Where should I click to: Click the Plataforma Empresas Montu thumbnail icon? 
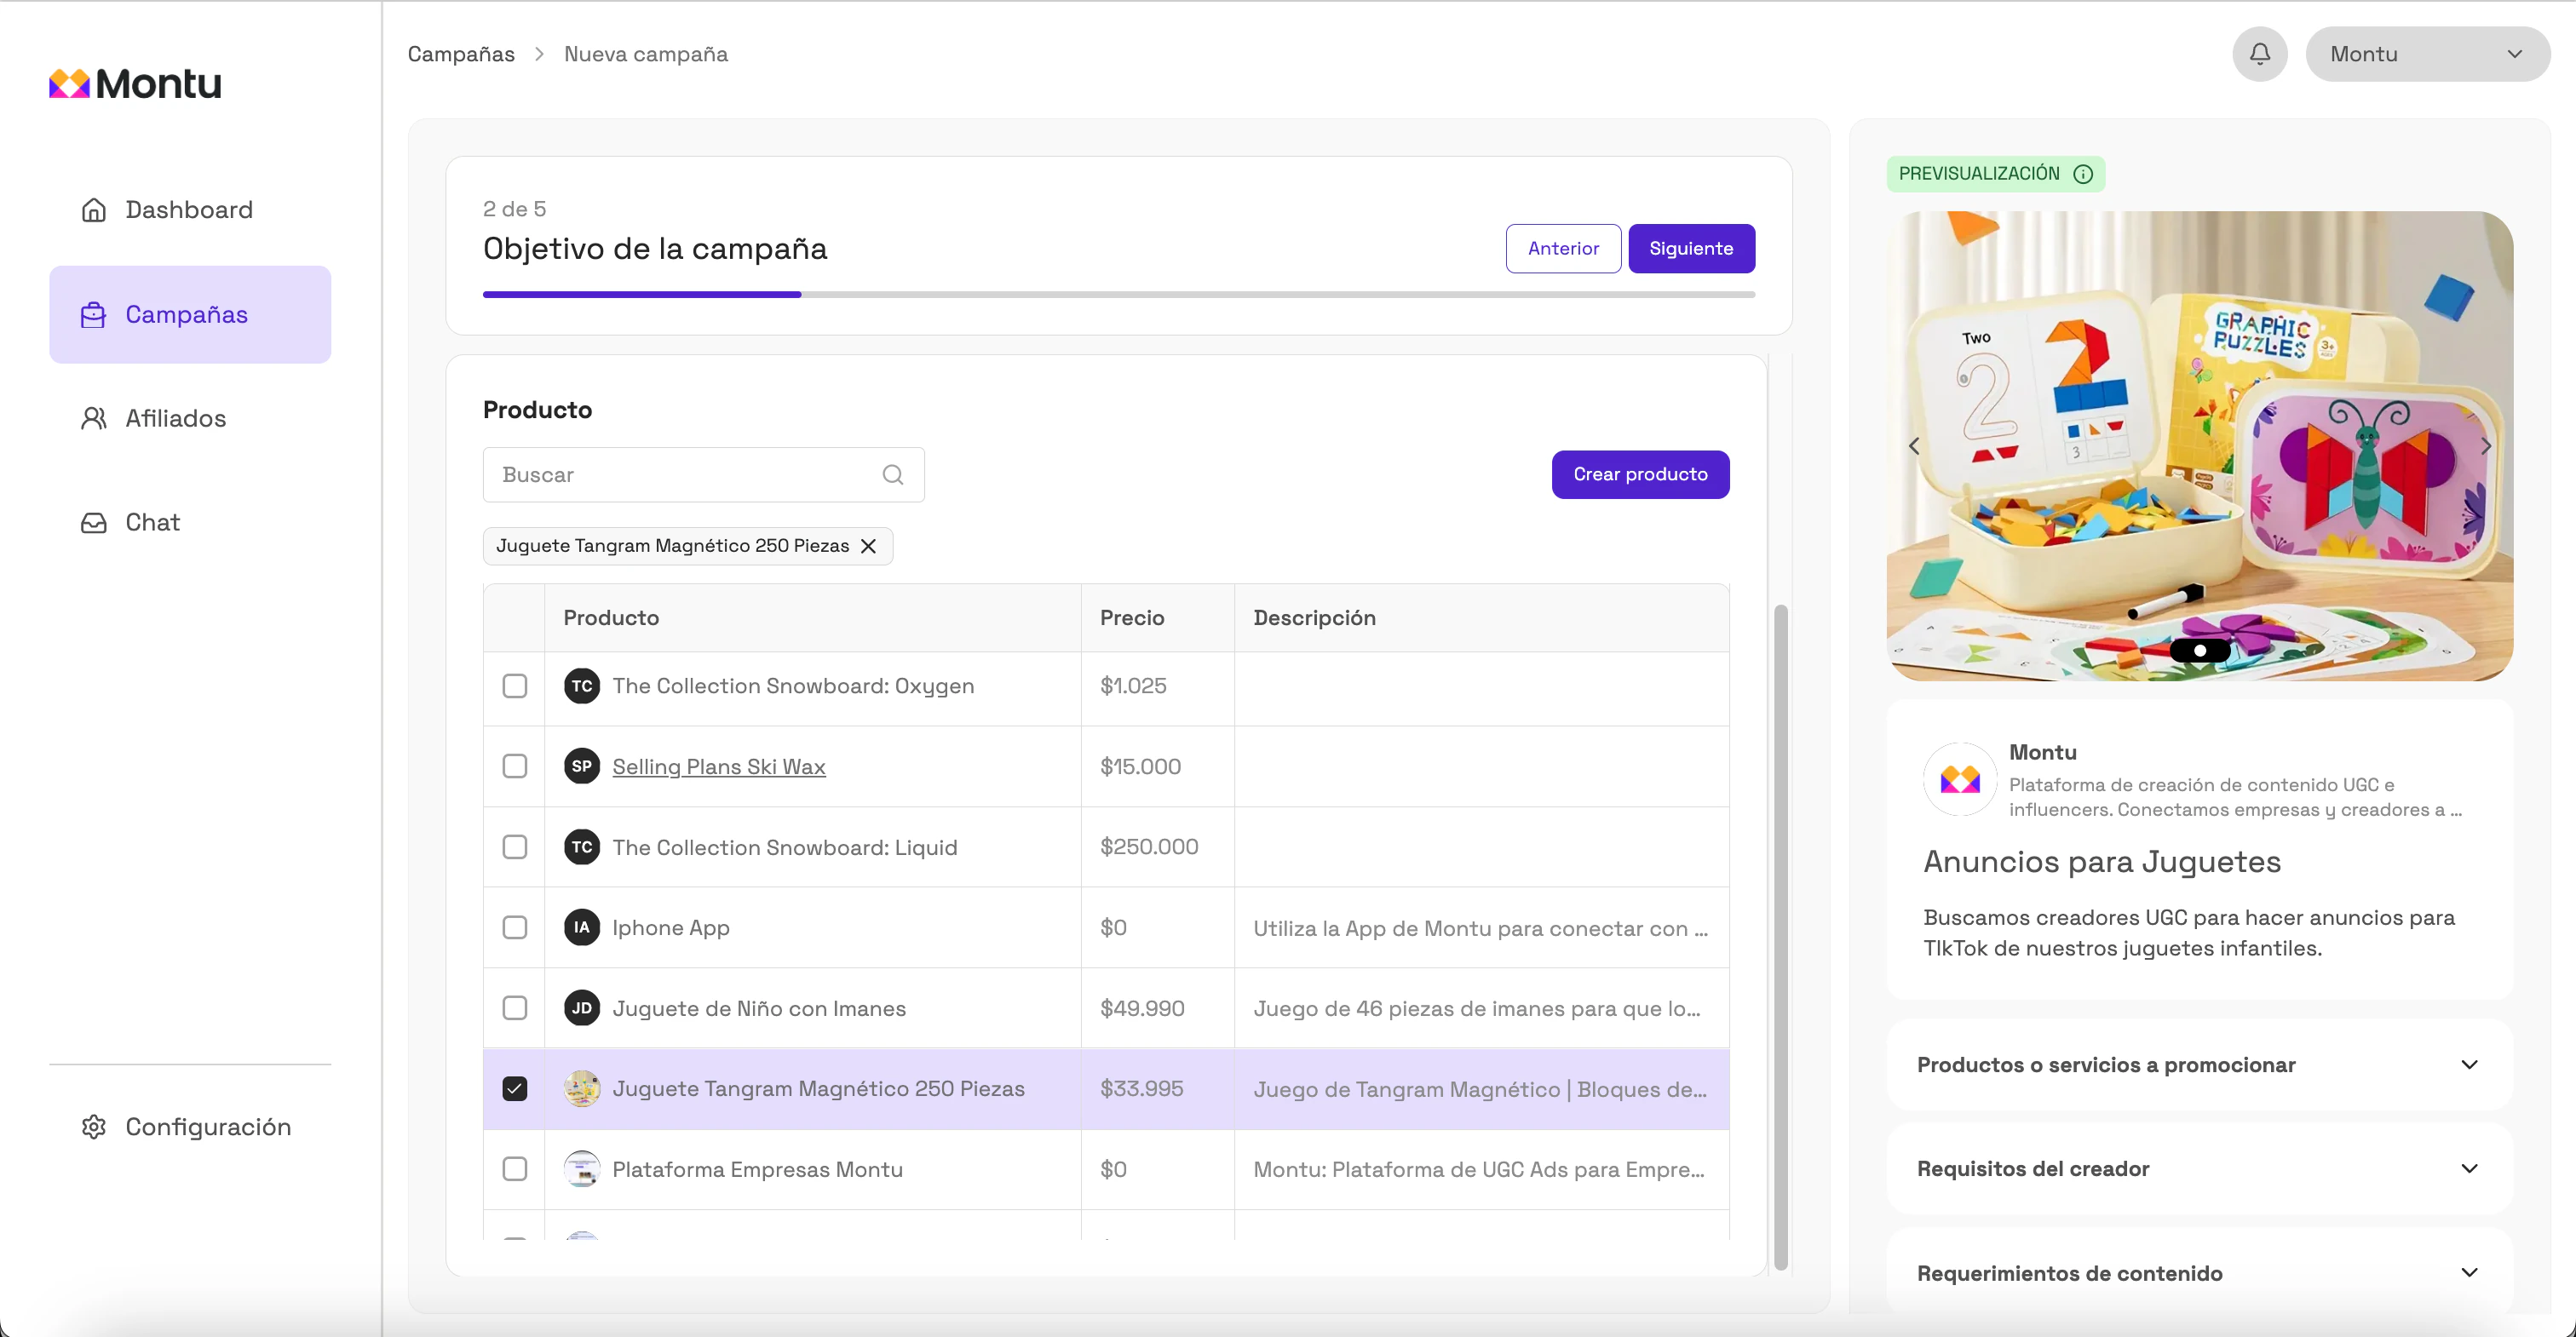pos(582,1169)
